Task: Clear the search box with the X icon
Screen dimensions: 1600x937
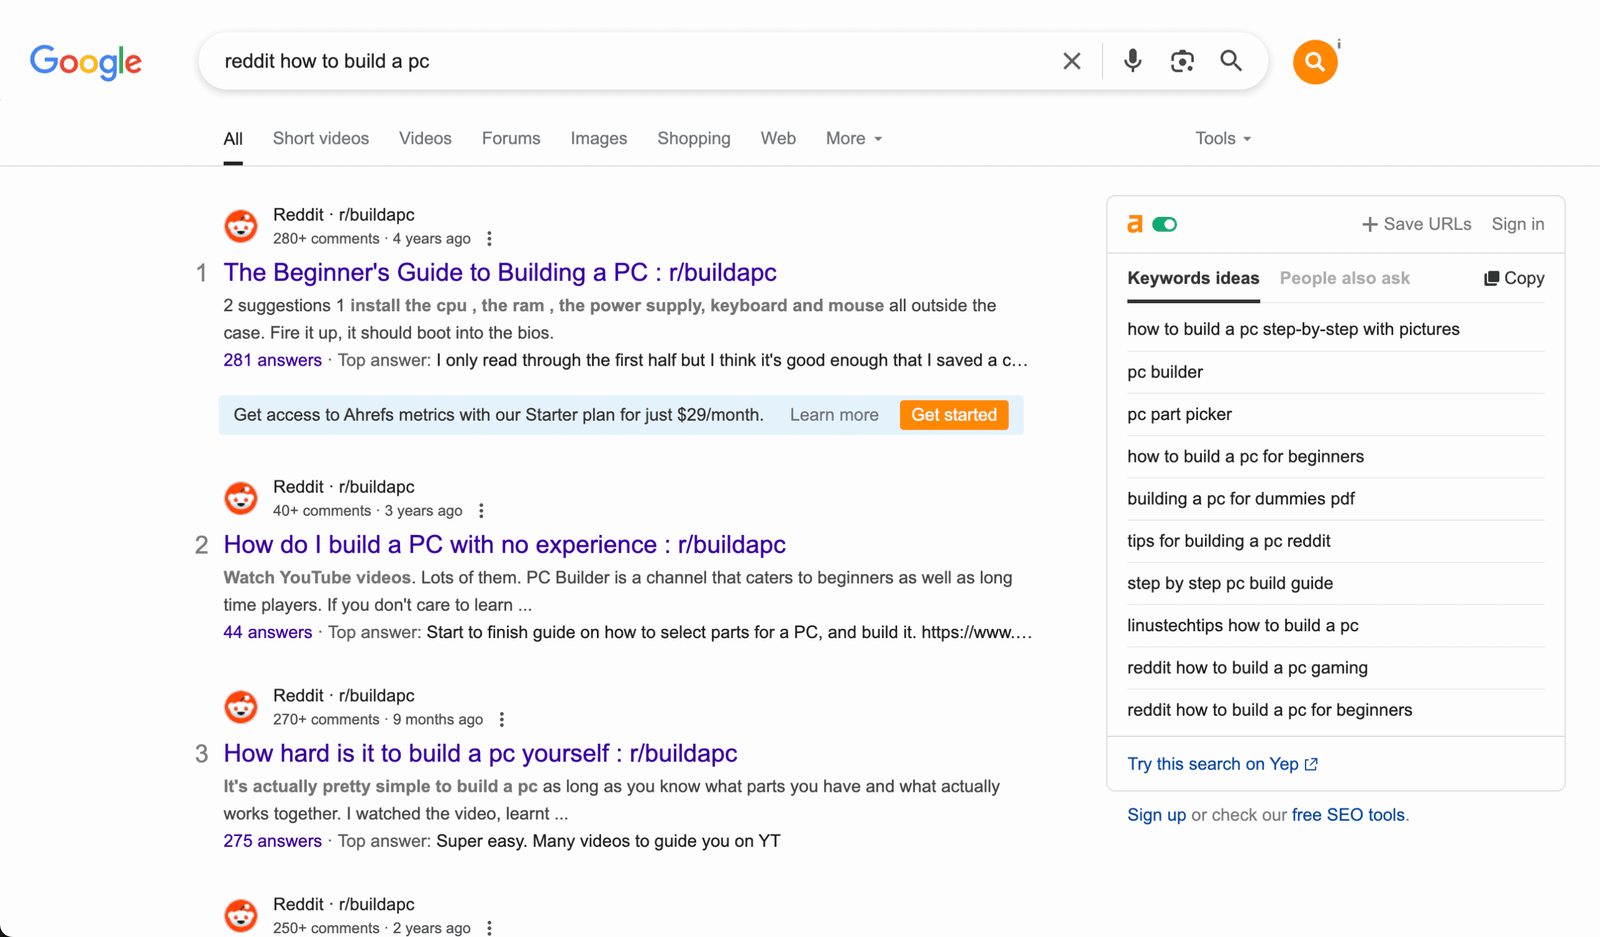Action: [1072, 61]
